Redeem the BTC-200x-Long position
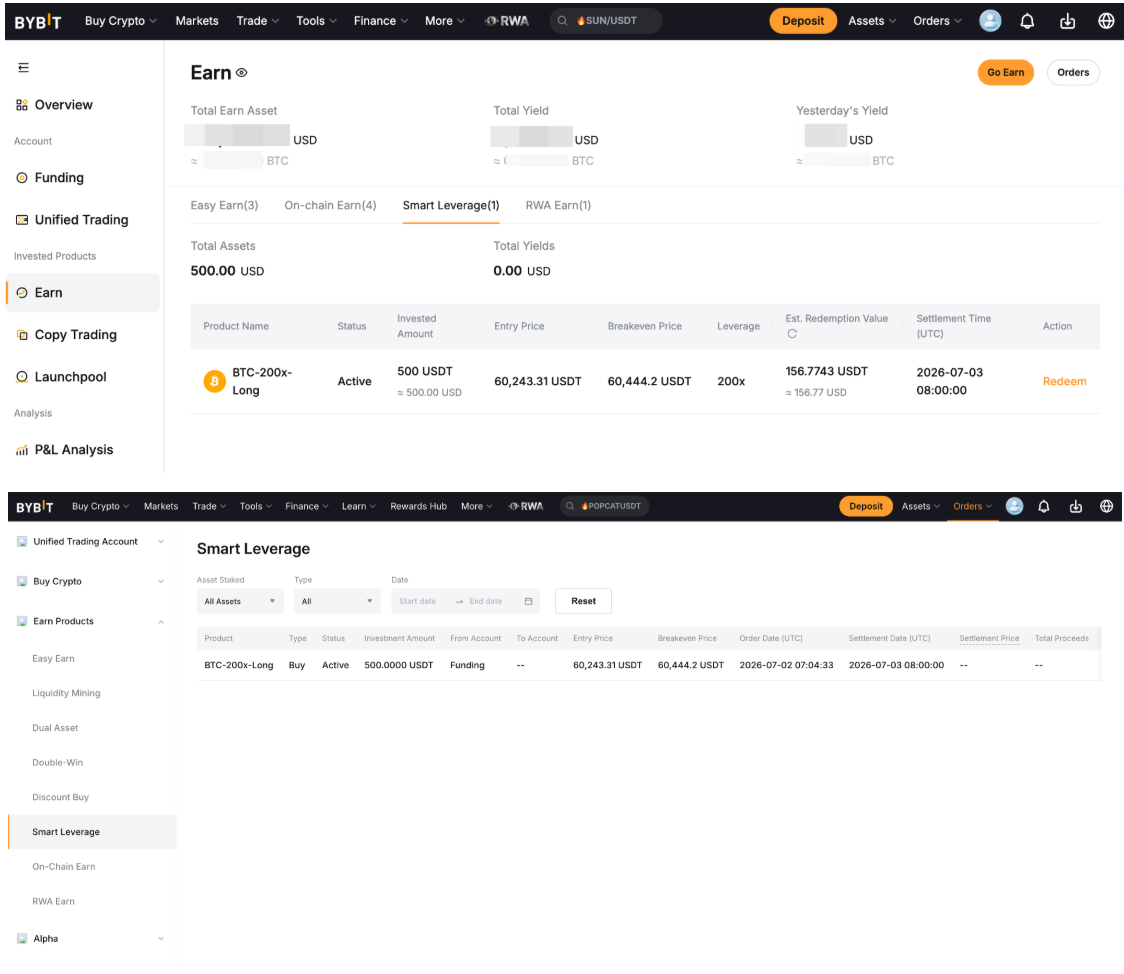This screenshot has width=1124, height=974. pos(1065,381)
